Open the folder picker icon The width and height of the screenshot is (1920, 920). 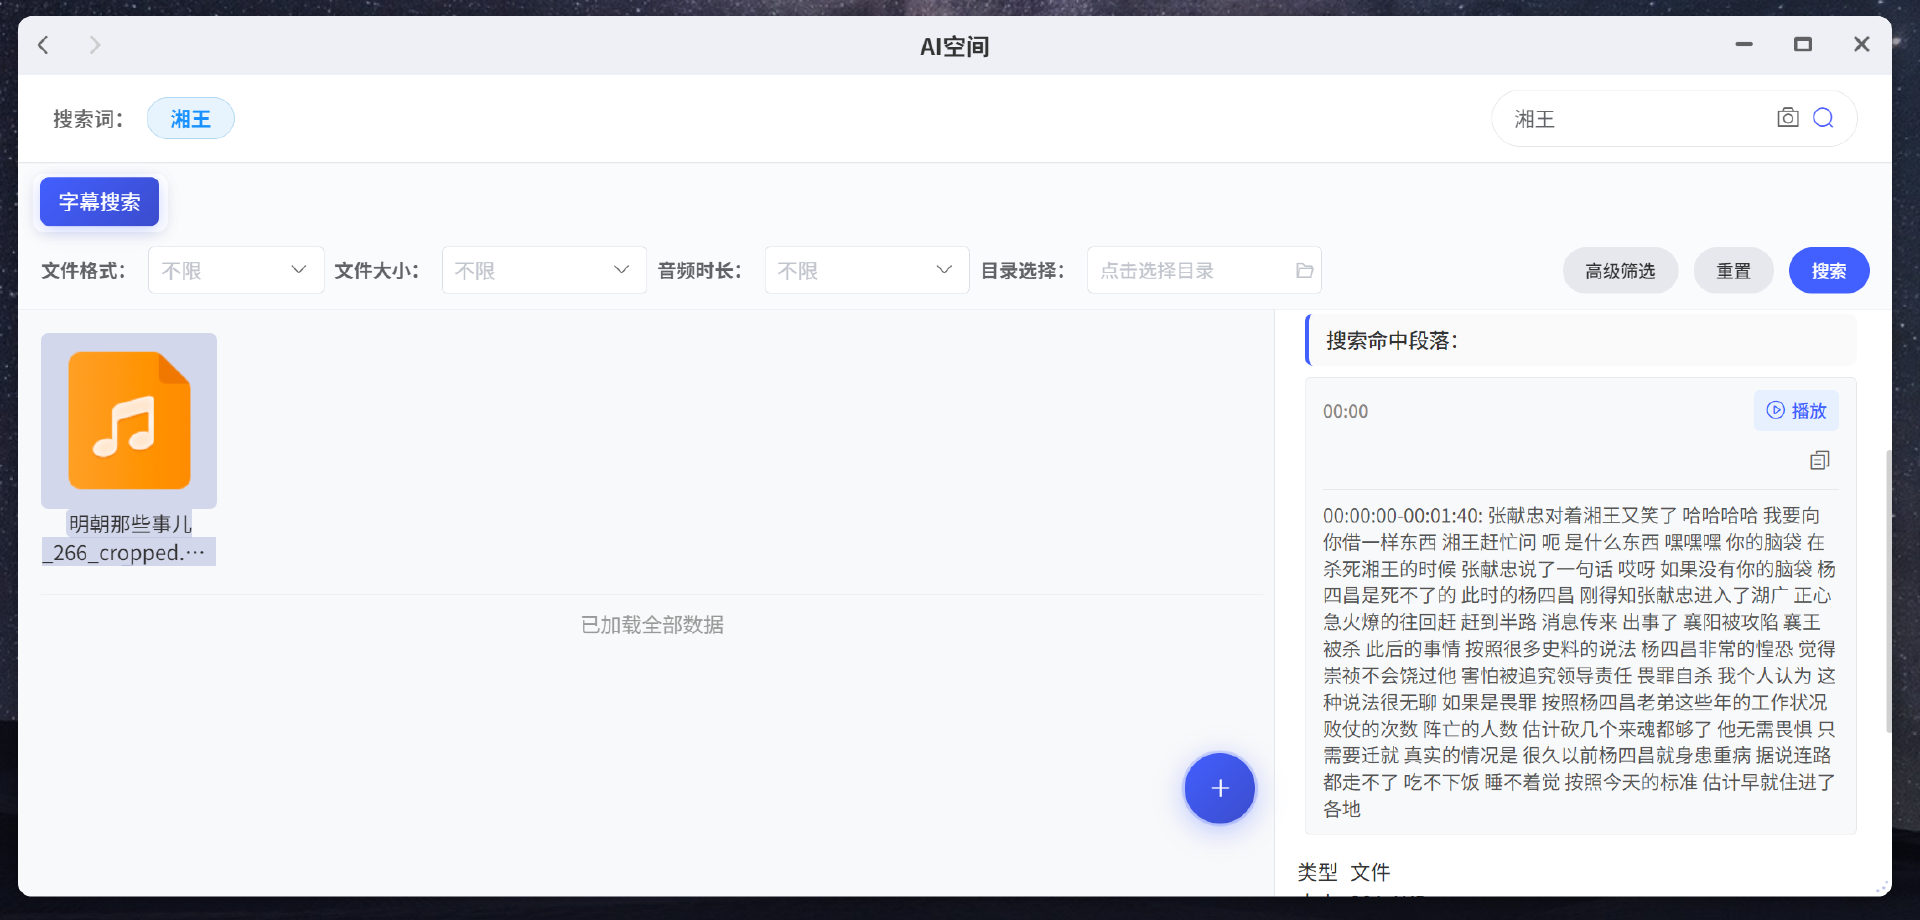(x=1304, y=270)
